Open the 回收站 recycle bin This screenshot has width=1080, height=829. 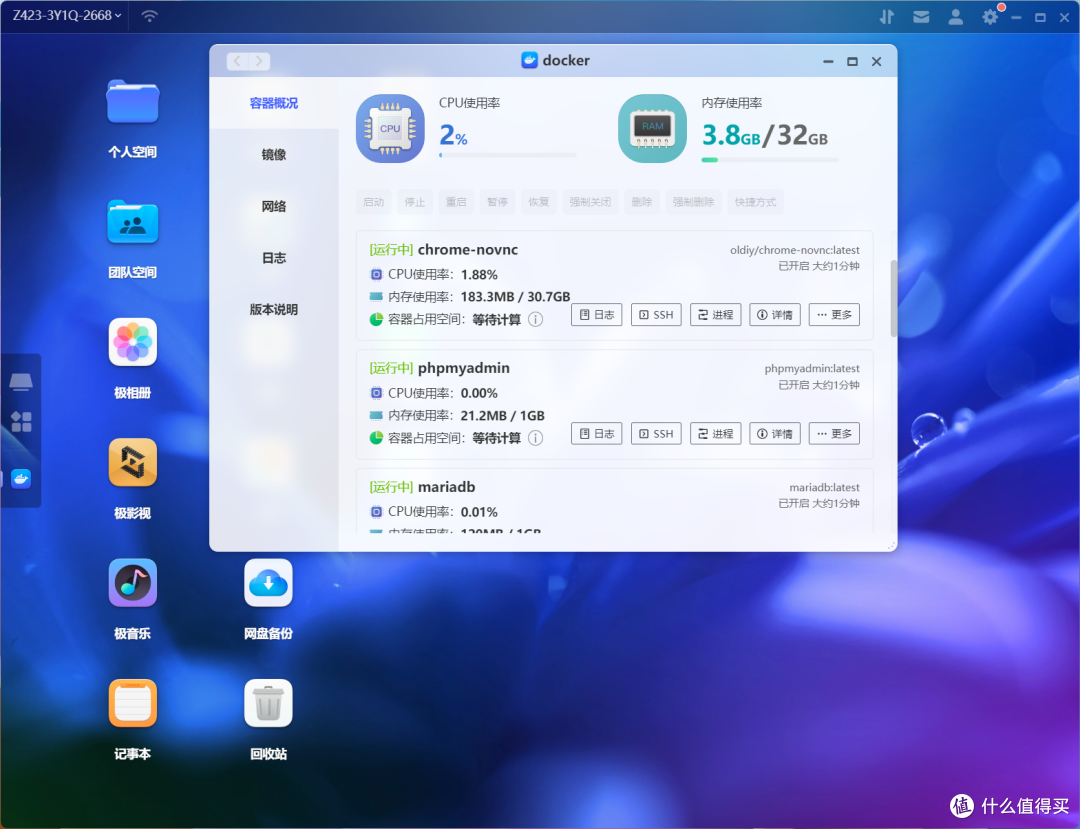point(268,704)
